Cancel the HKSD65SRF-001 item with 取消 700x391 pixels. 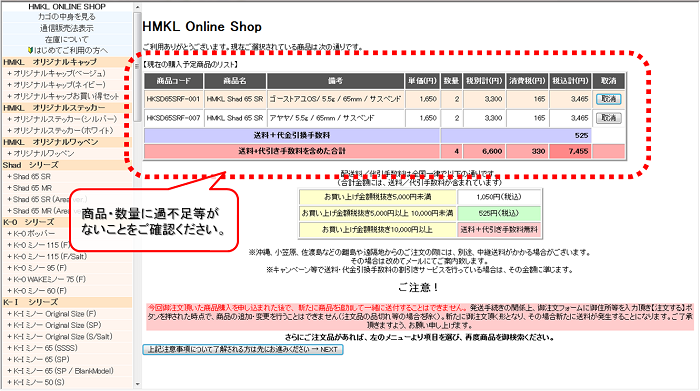(x=608, y=99)
